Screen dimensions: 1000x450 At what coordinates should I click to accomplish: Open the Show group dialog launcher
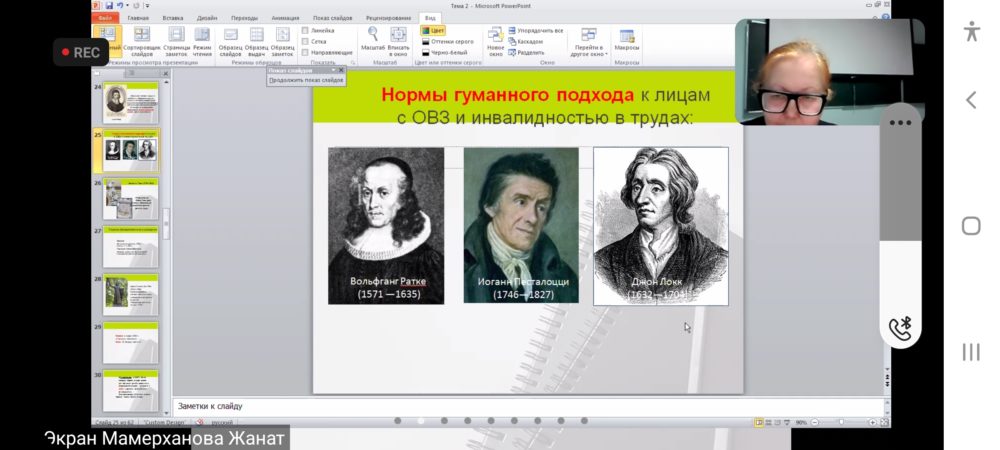click(353, 63)
